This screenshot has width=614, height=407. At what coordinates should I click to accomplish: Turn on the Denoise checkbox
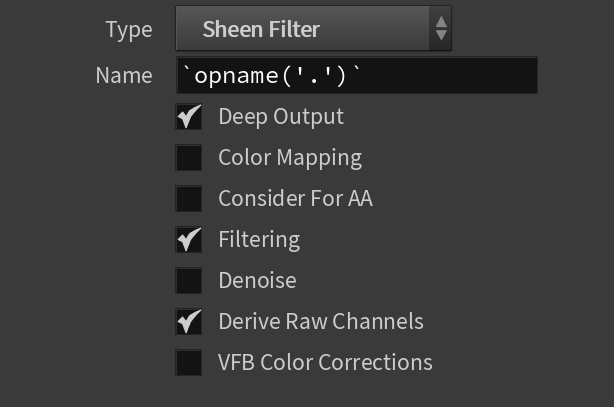(x=188, y=281)
